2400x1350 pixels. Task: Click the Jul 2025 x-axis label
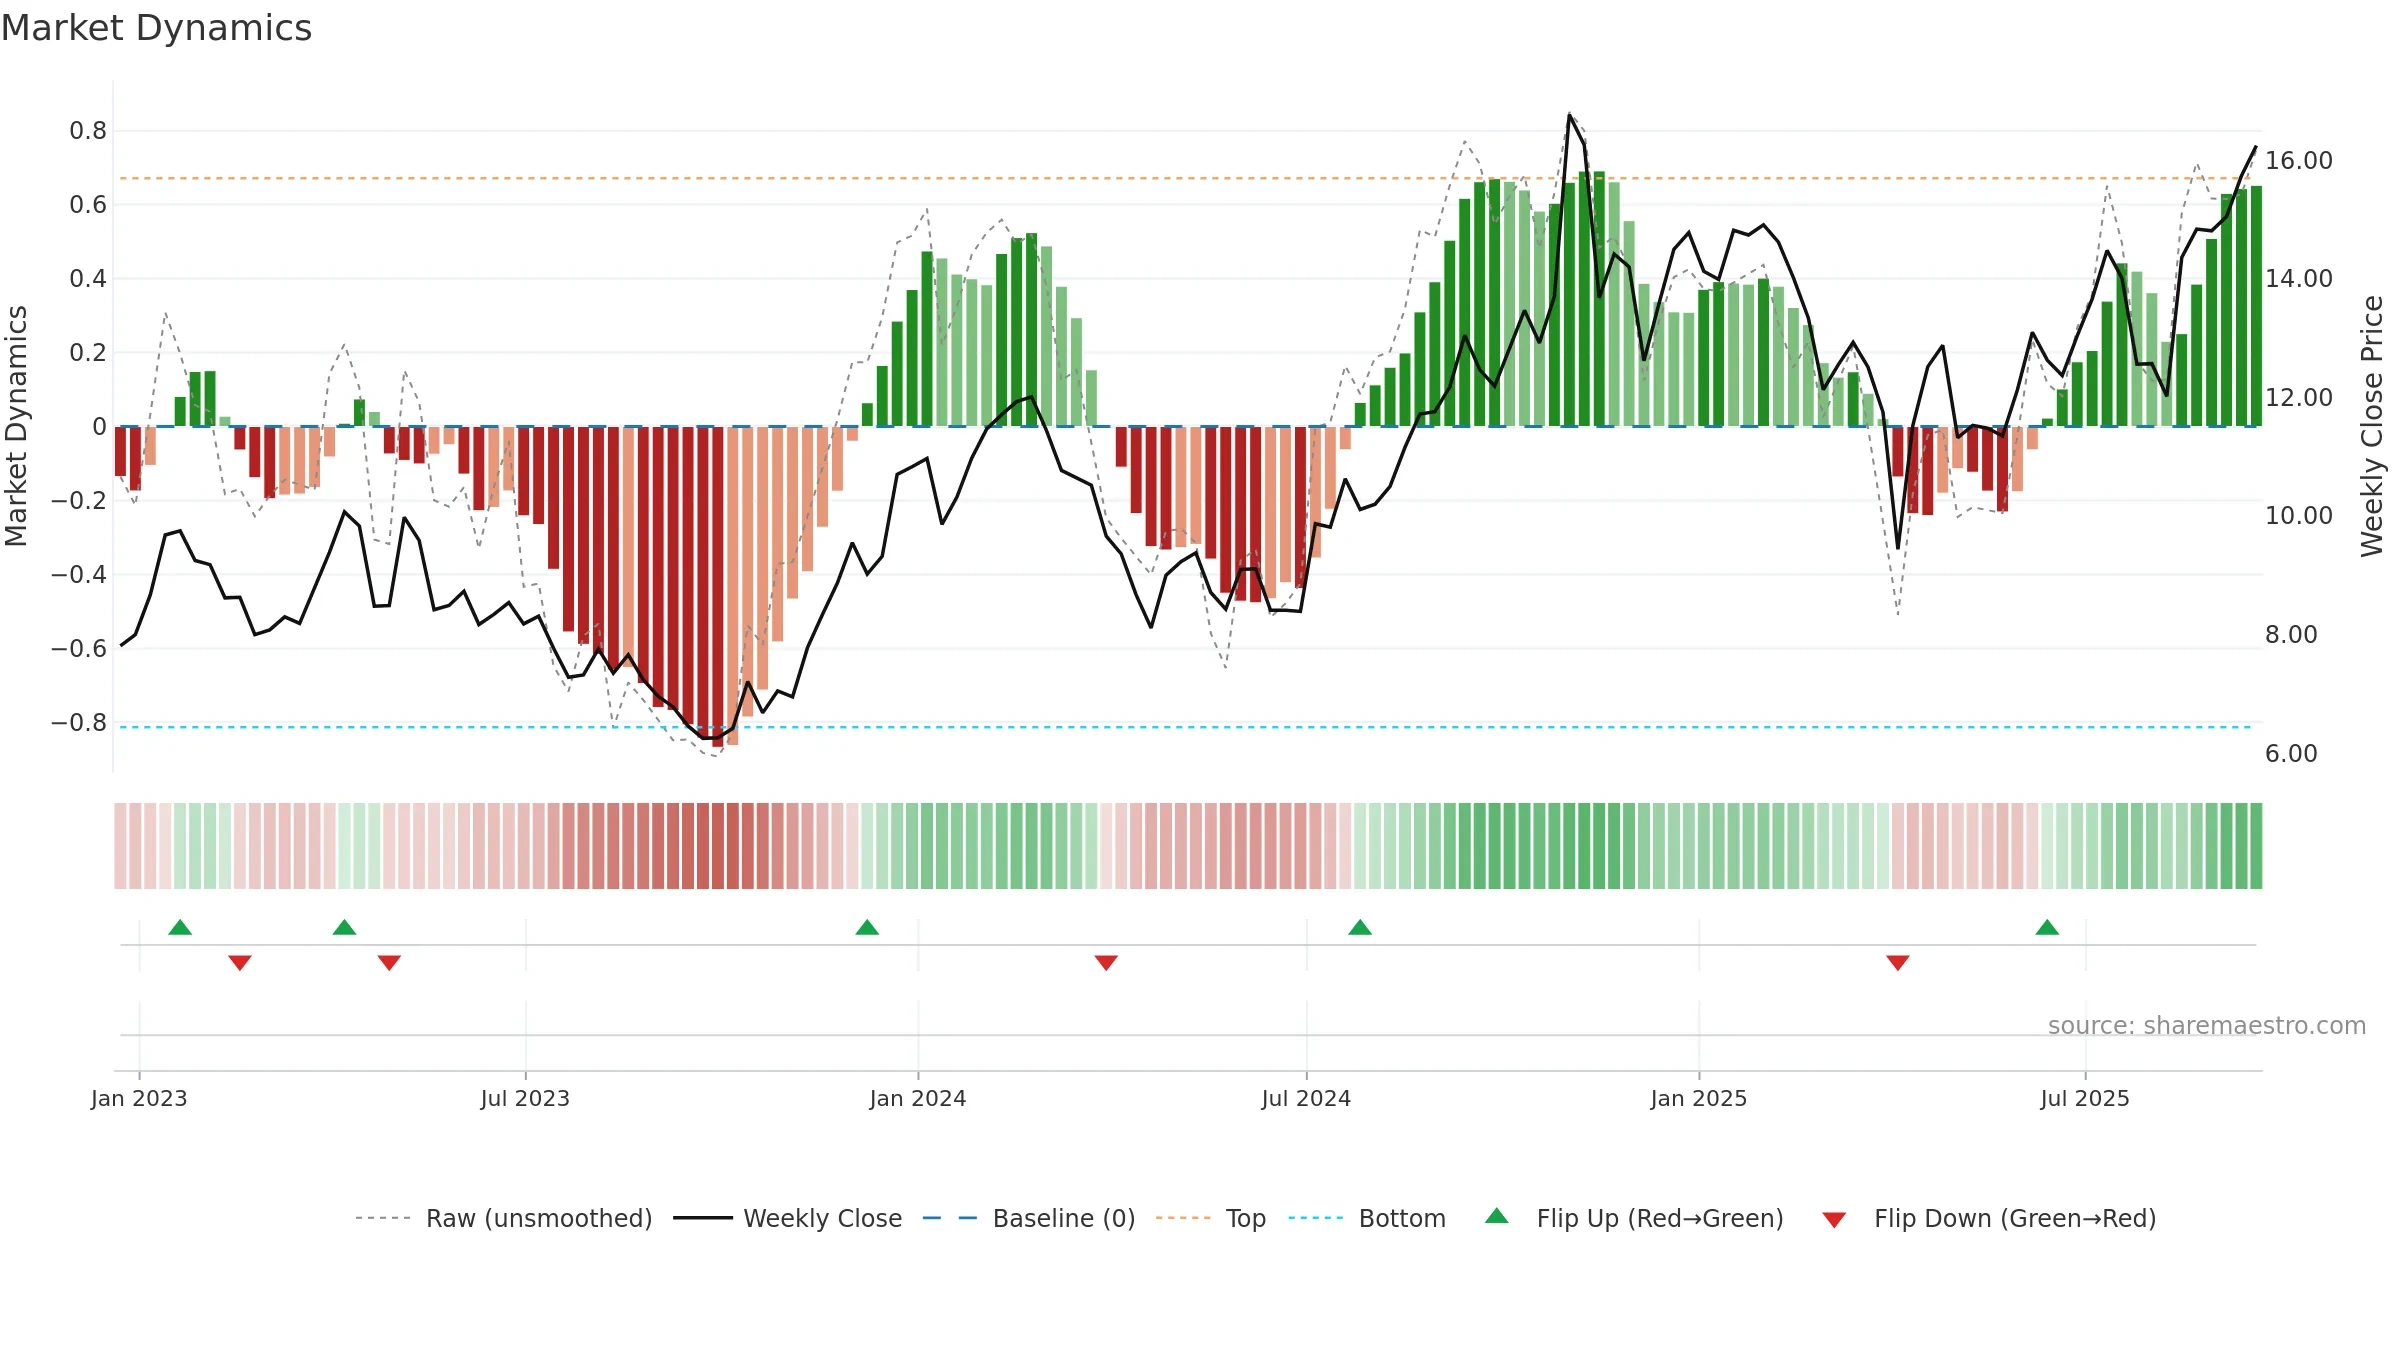pos(2085,1098)
